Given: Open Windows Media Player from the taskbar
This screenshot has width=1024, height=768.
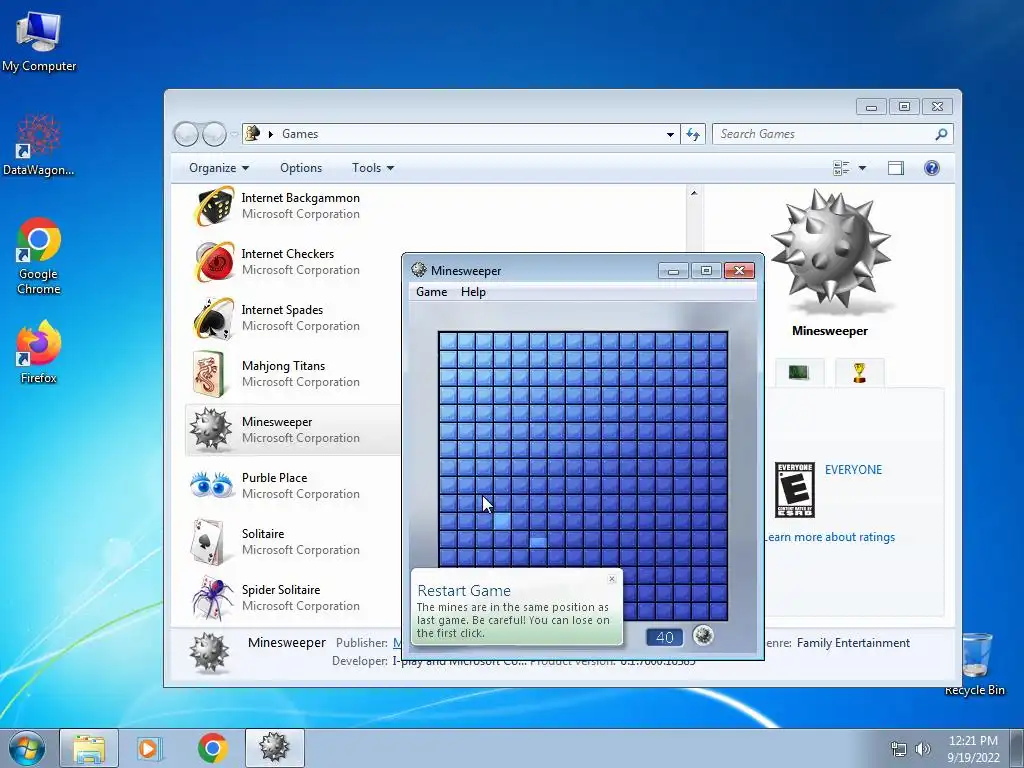Looking at the screenshot, I should click(150, 748).
